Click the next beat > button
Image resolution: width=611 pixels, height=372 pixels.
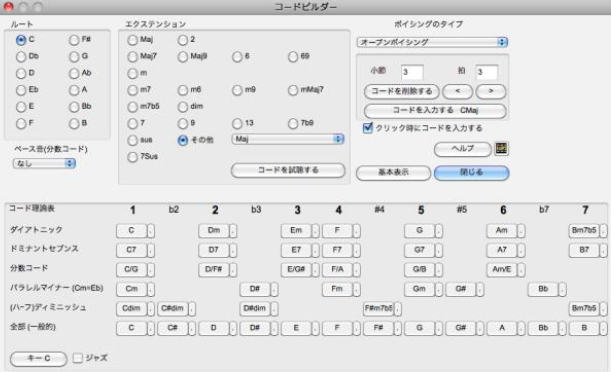(x=491, y=91)
